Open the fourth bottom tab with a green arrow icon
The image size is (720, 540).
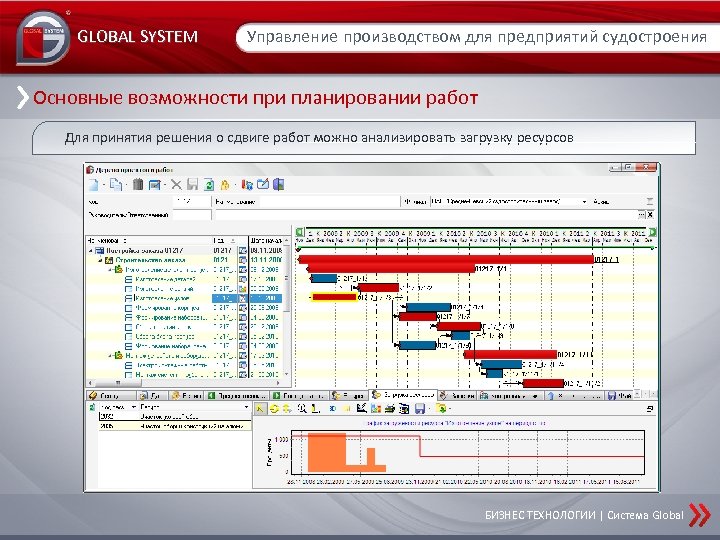click(x=237, y=395)
